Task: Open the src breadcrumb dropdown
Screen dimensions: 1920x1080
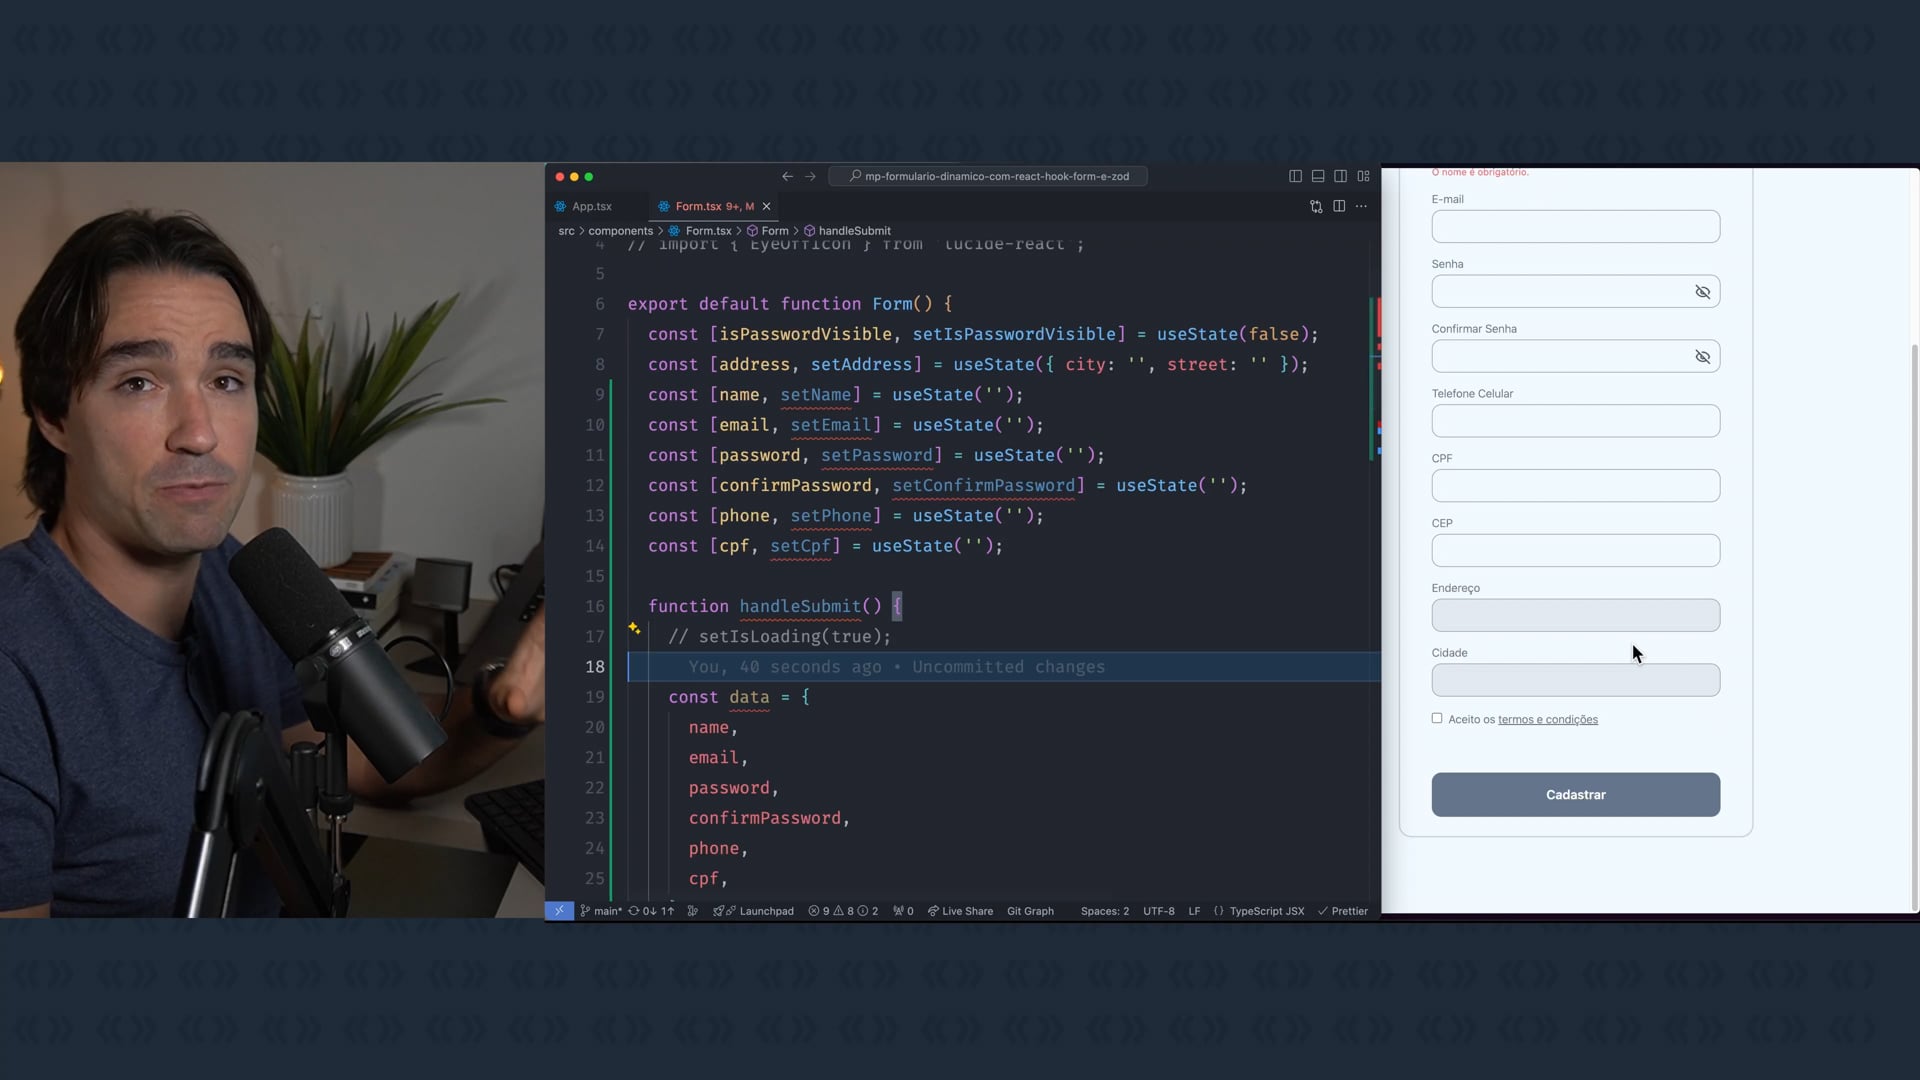Action: (x=566, y=231)
